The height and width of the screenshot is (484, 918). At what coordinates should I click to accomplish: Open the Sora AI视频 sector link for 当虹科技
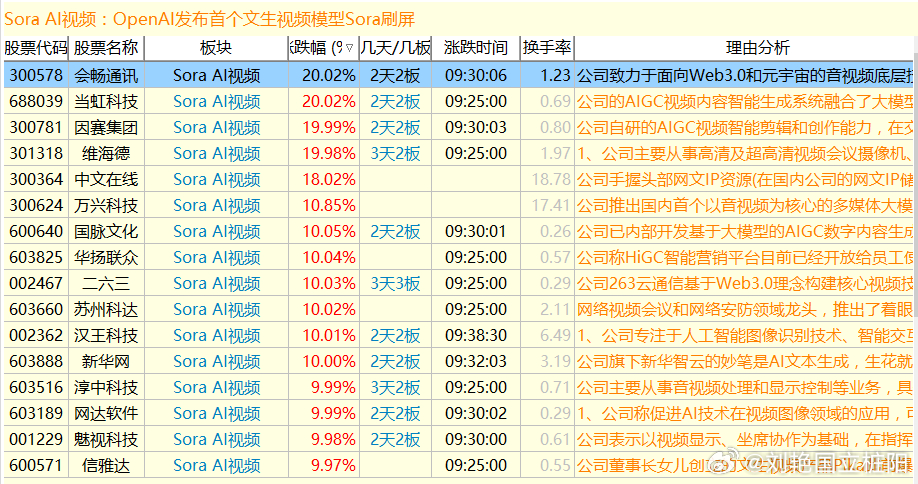216,101
